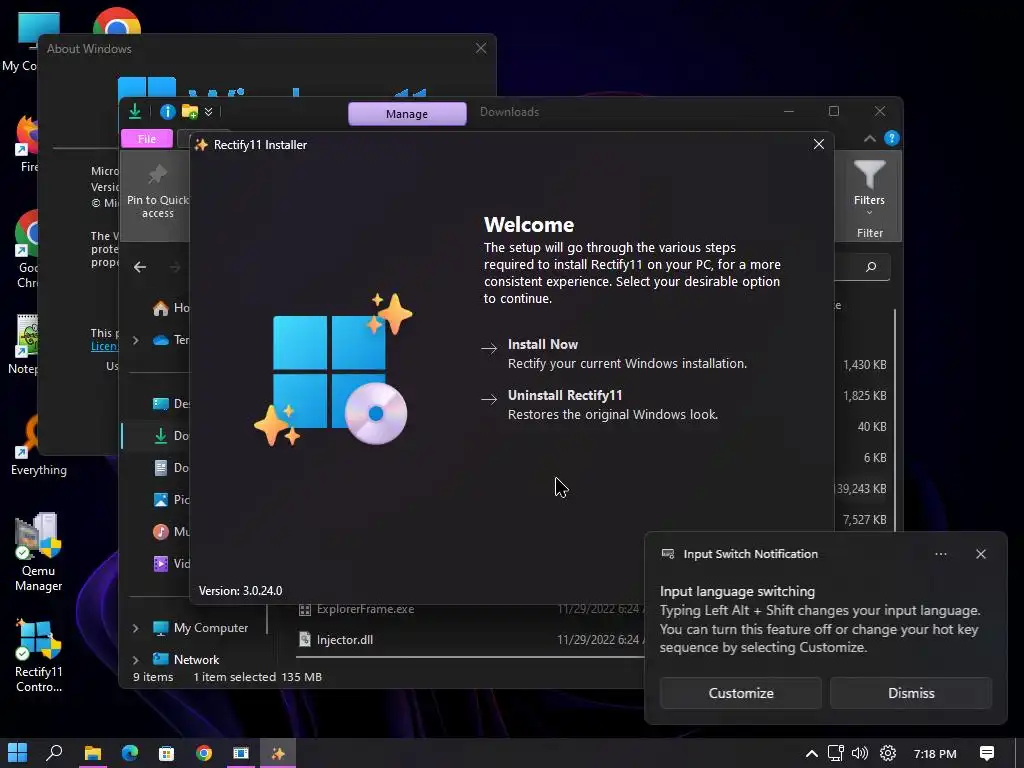Open File Explorer from taskbar
This screenshot has height=768, width=1024.
pyautogui.click(x=92, y=753)
